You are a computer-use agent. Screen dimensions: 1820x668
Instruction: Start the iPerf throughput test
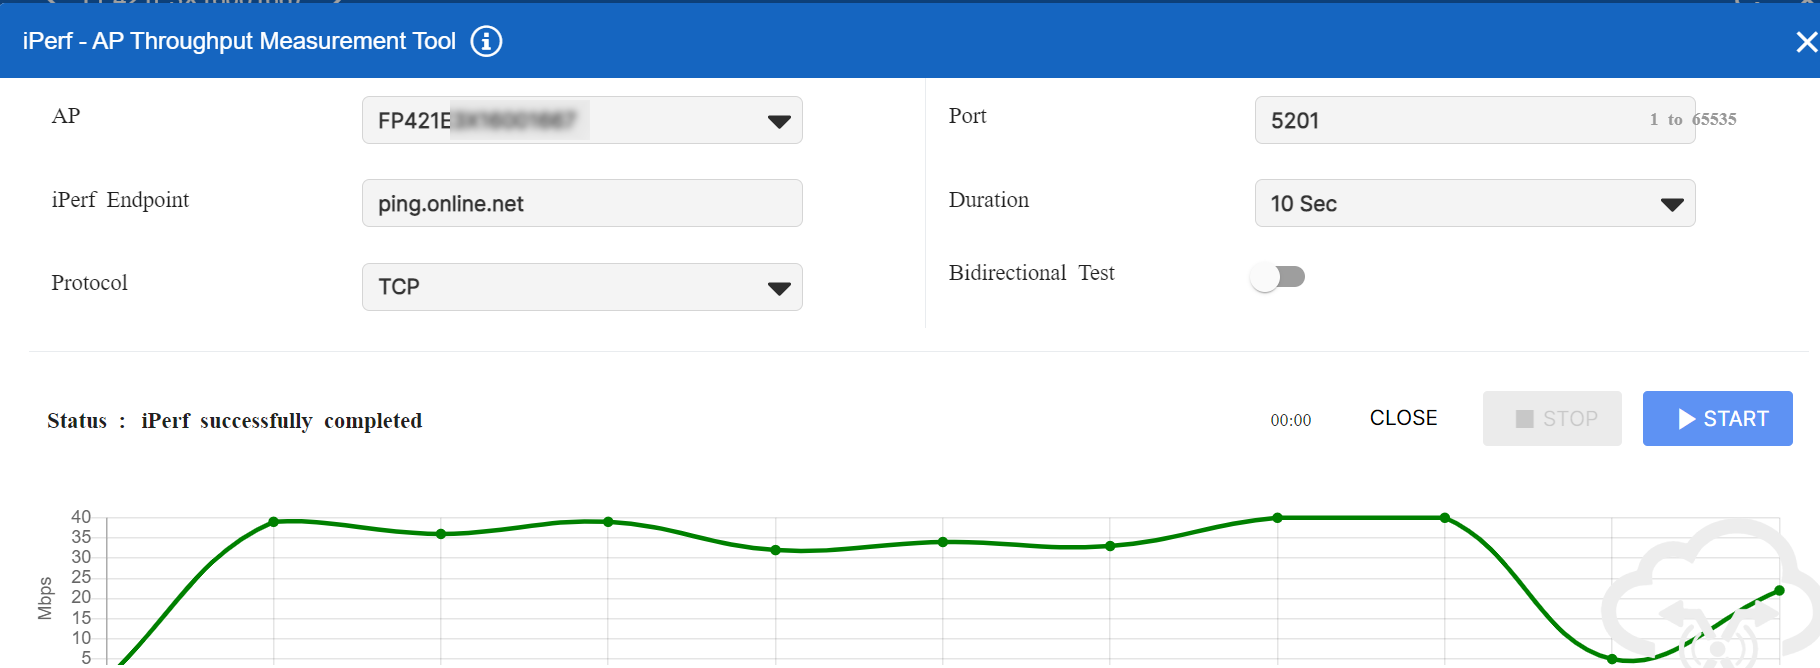click(1717, 418)
